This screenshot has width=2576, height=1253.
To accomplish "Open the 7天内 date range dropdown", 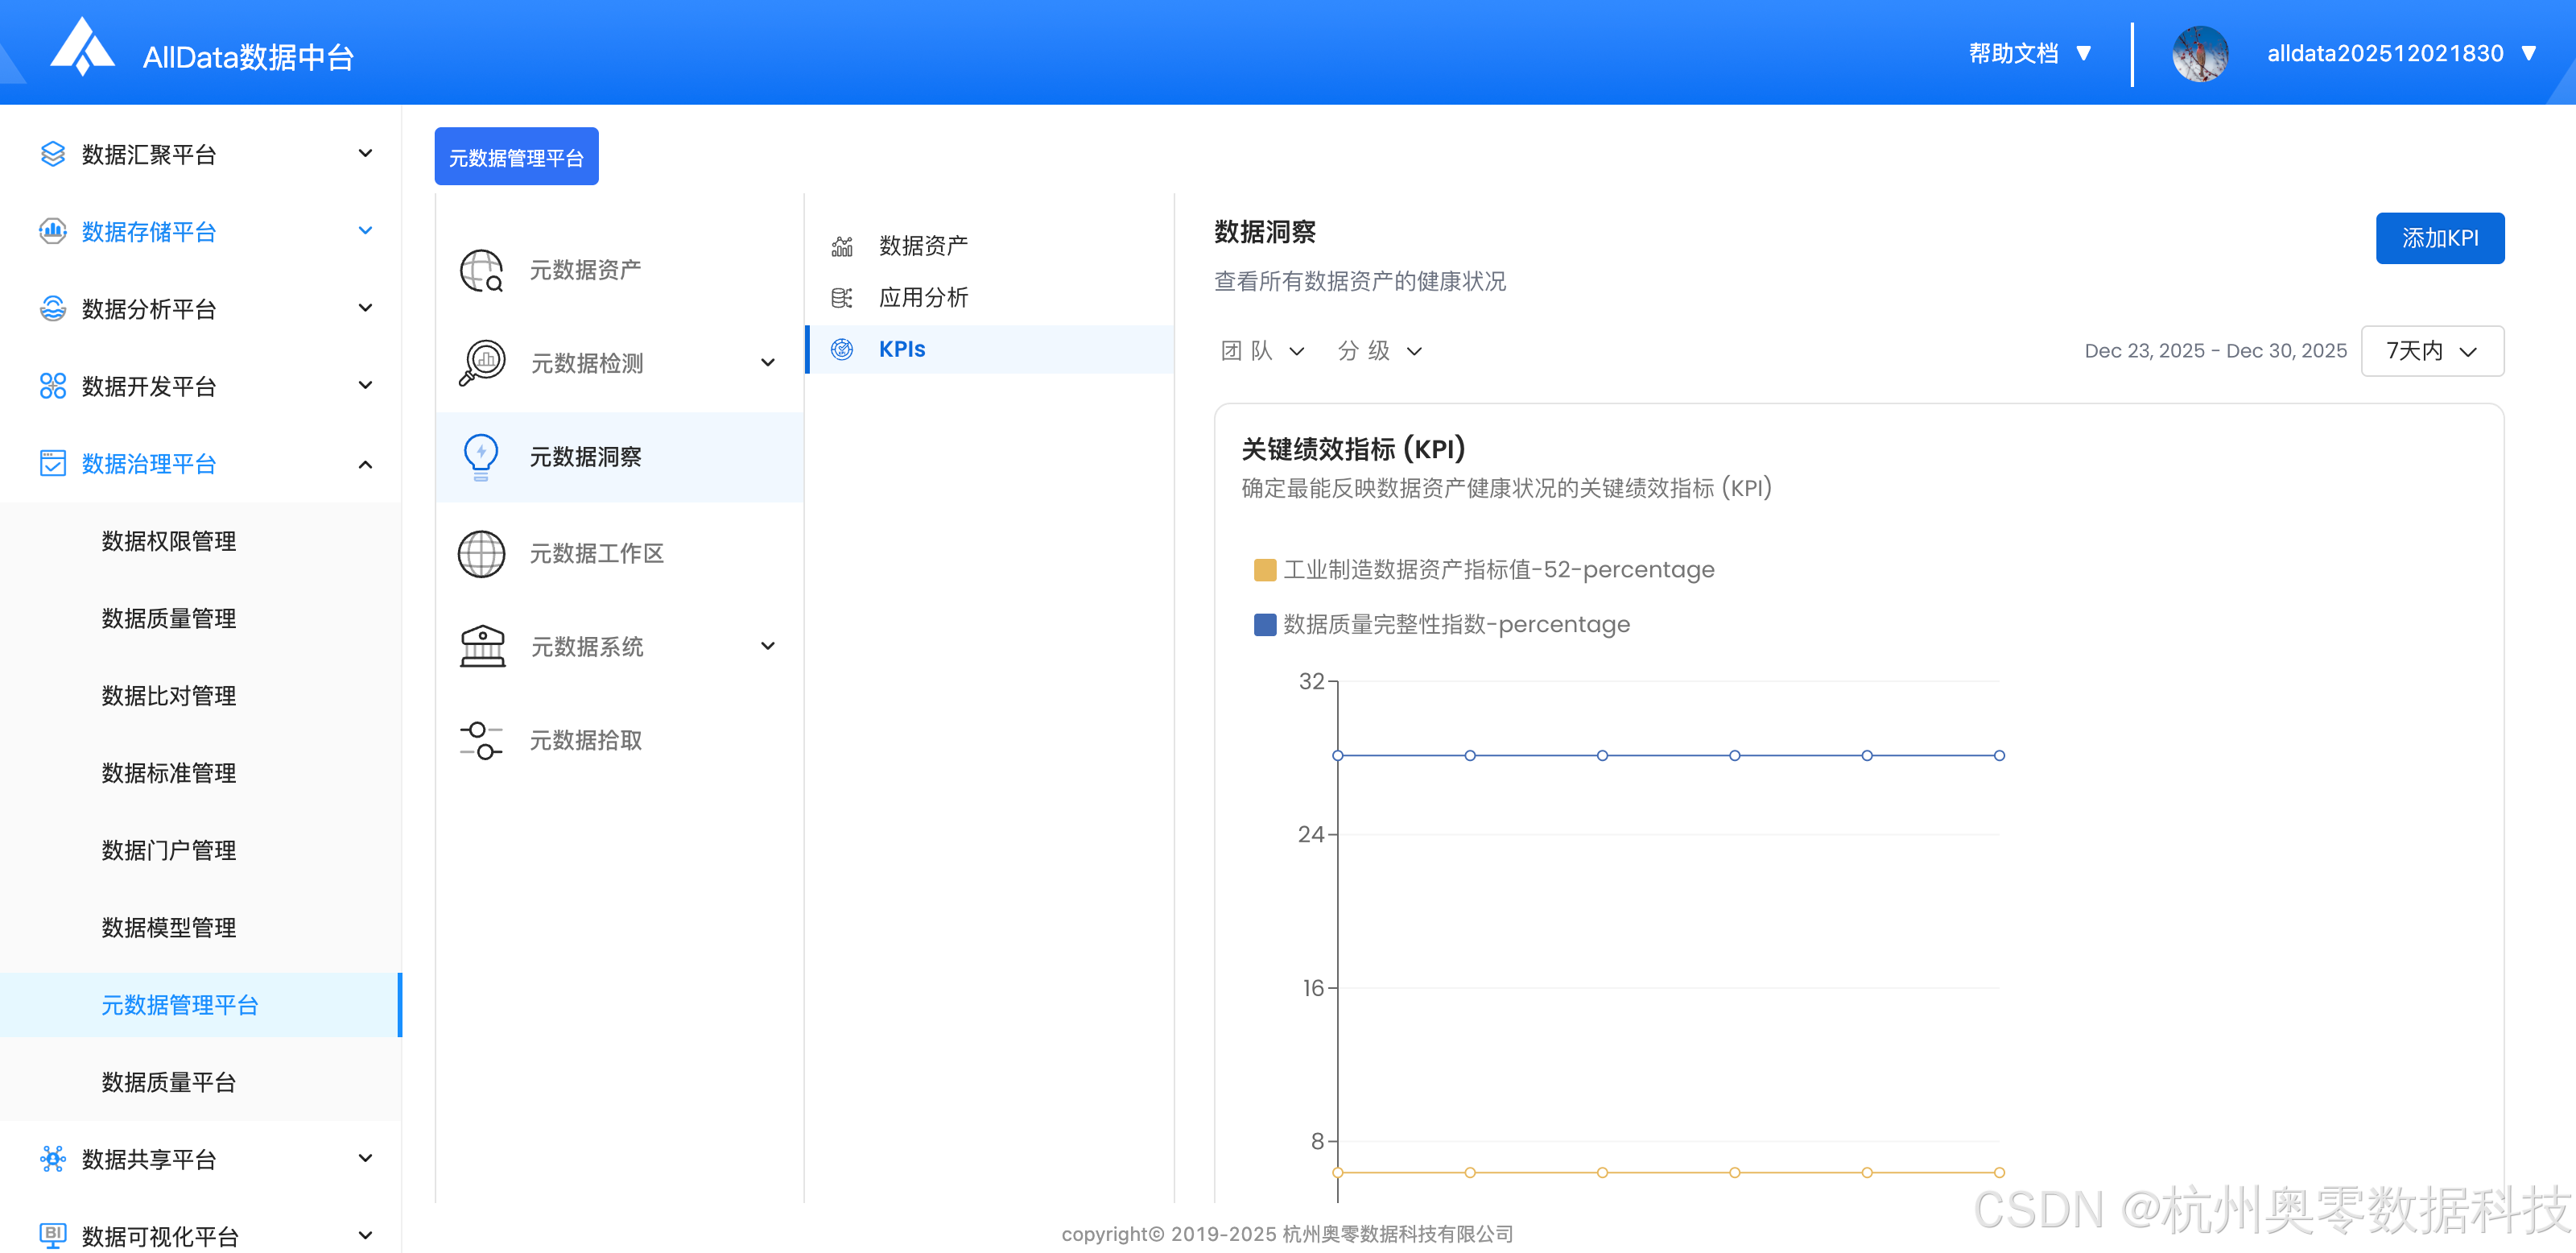I will (2431, 351).
